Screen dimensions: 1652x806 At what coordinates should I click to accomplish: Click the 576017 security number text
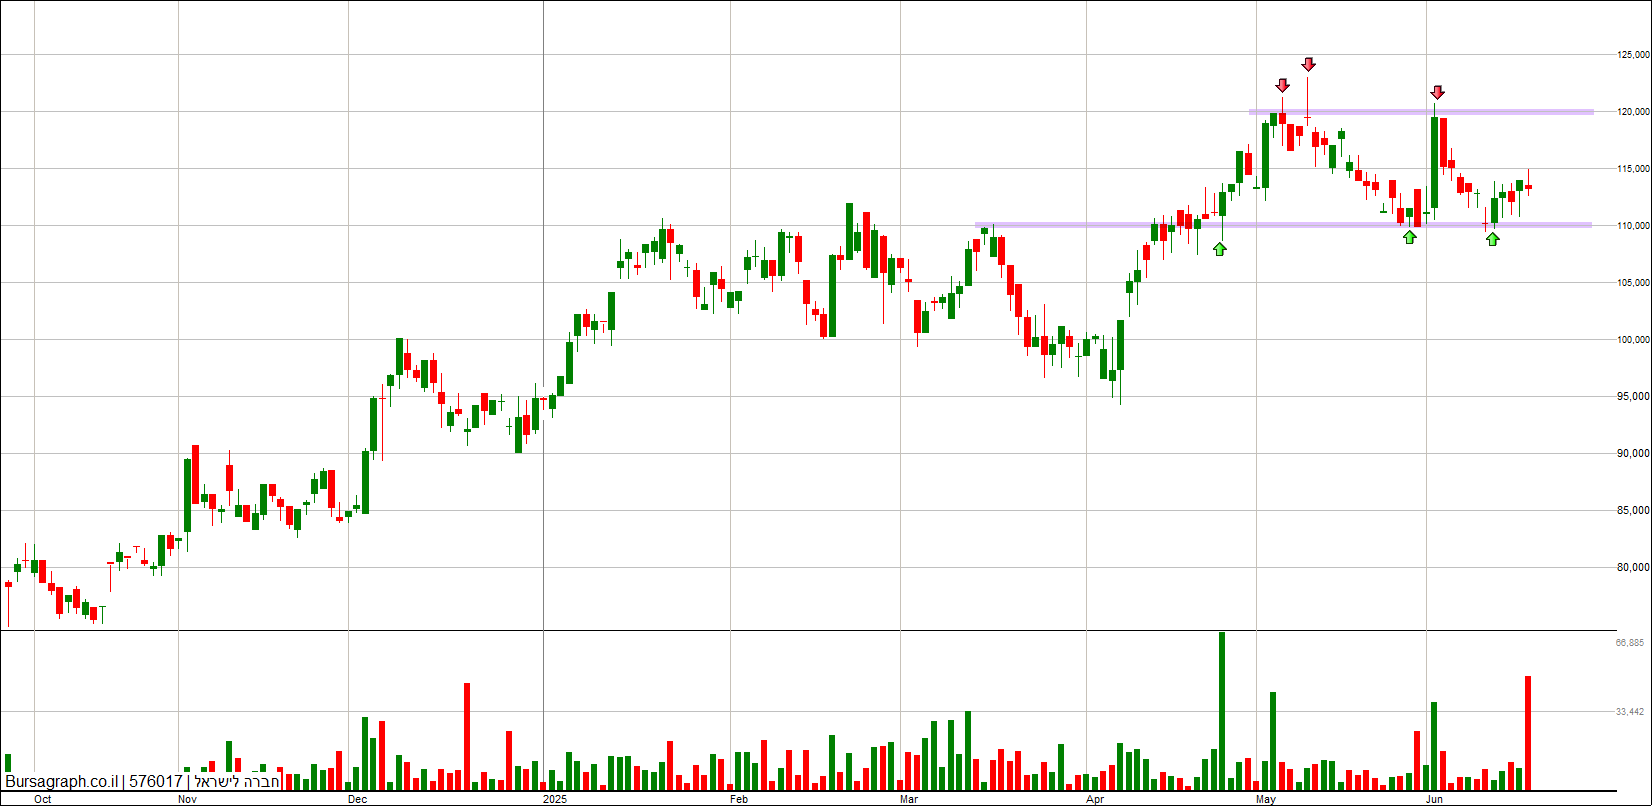[156, 782]
